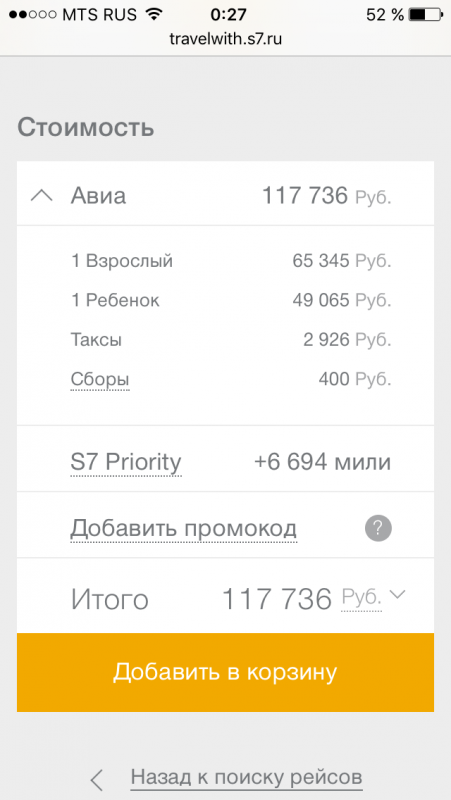Tap the Руб. currency selector in total
This screenshot has width=451, height=800.
361,596
